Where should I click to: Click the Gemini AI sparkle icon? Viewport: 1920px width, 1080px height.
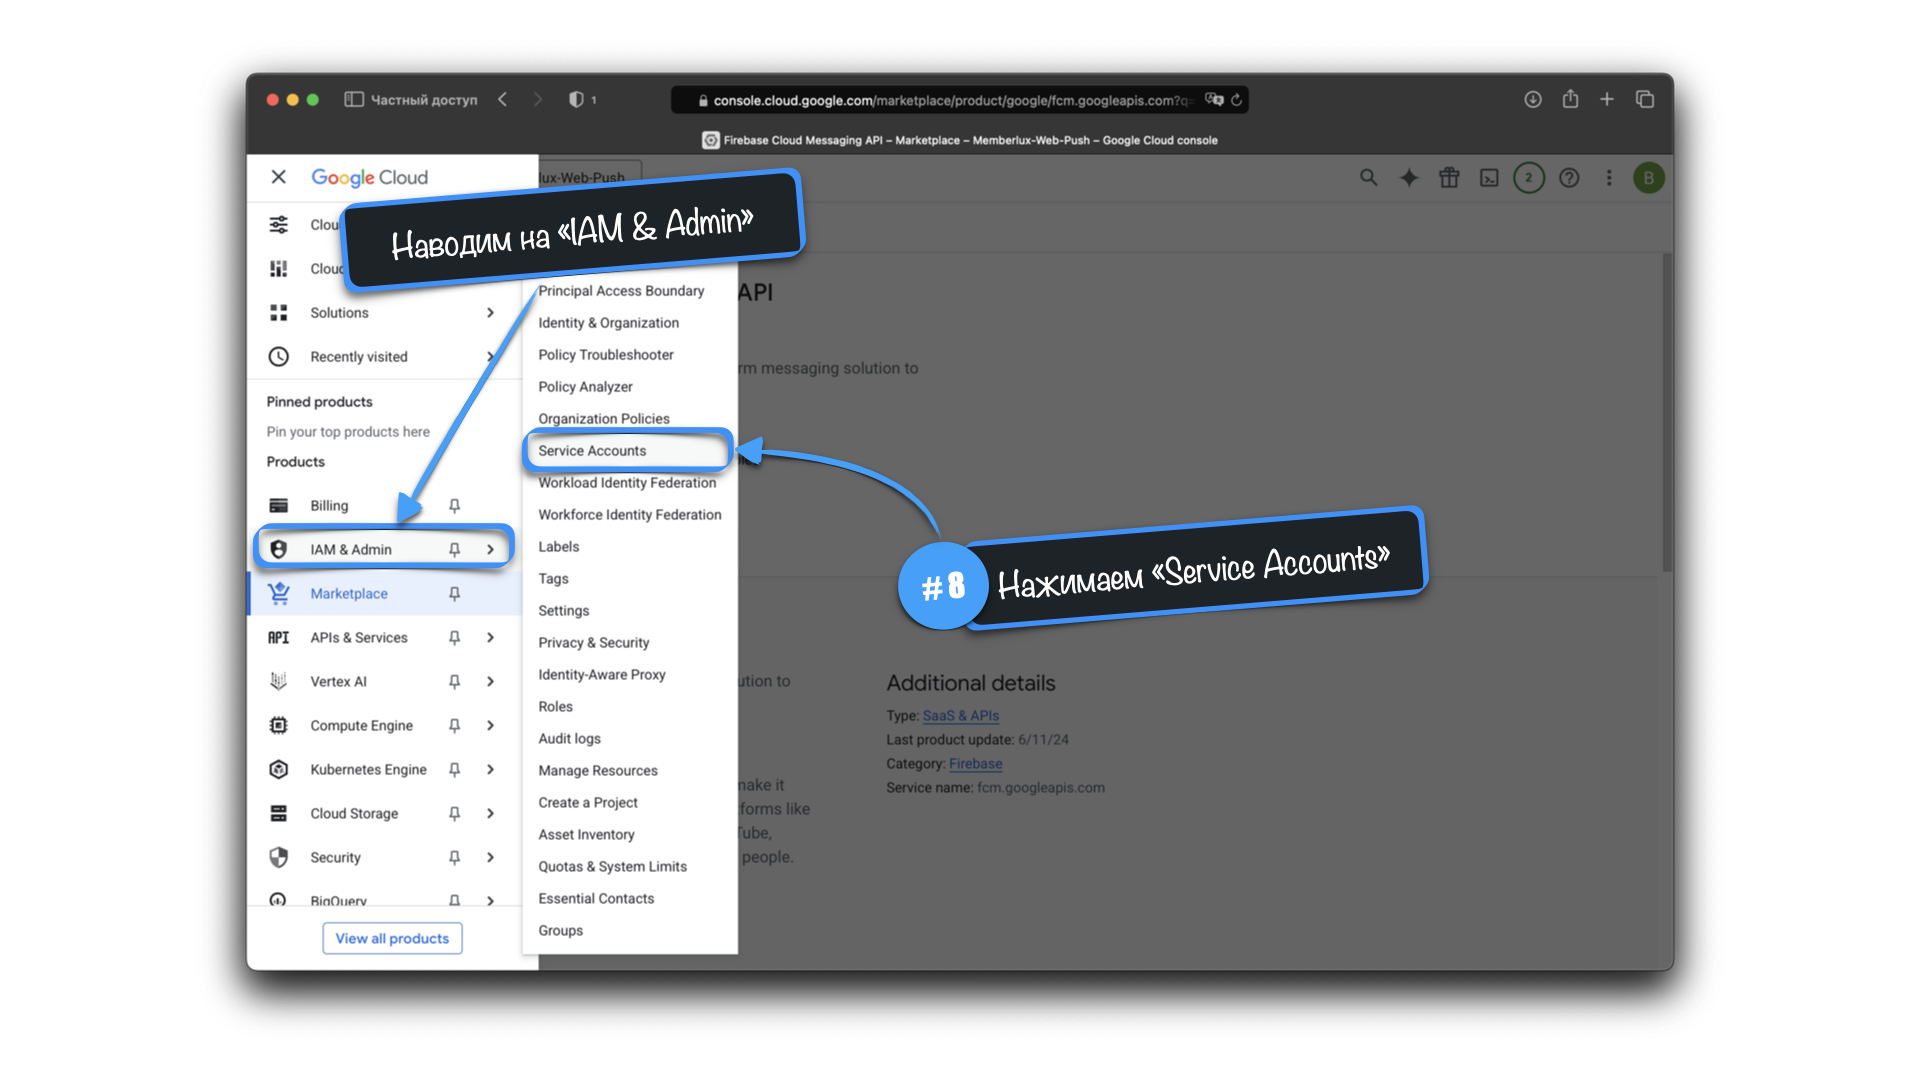coord(1409,178)
